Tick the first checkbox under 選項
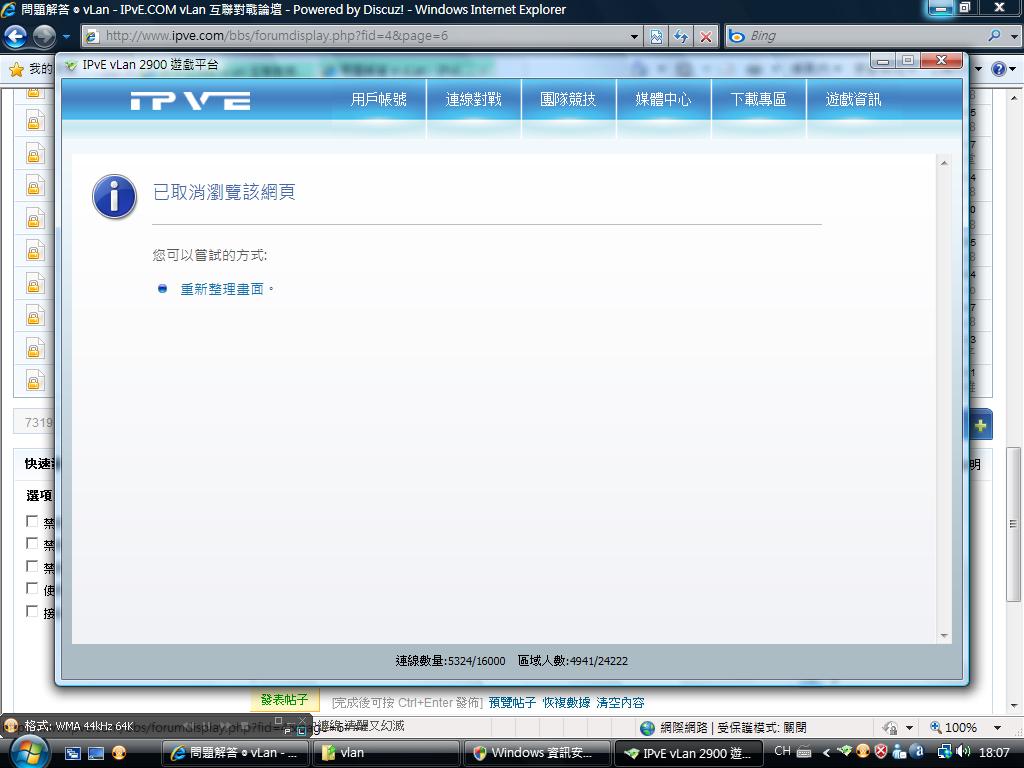The height and width of the screenshot is (768, 1024). (32, 521)
